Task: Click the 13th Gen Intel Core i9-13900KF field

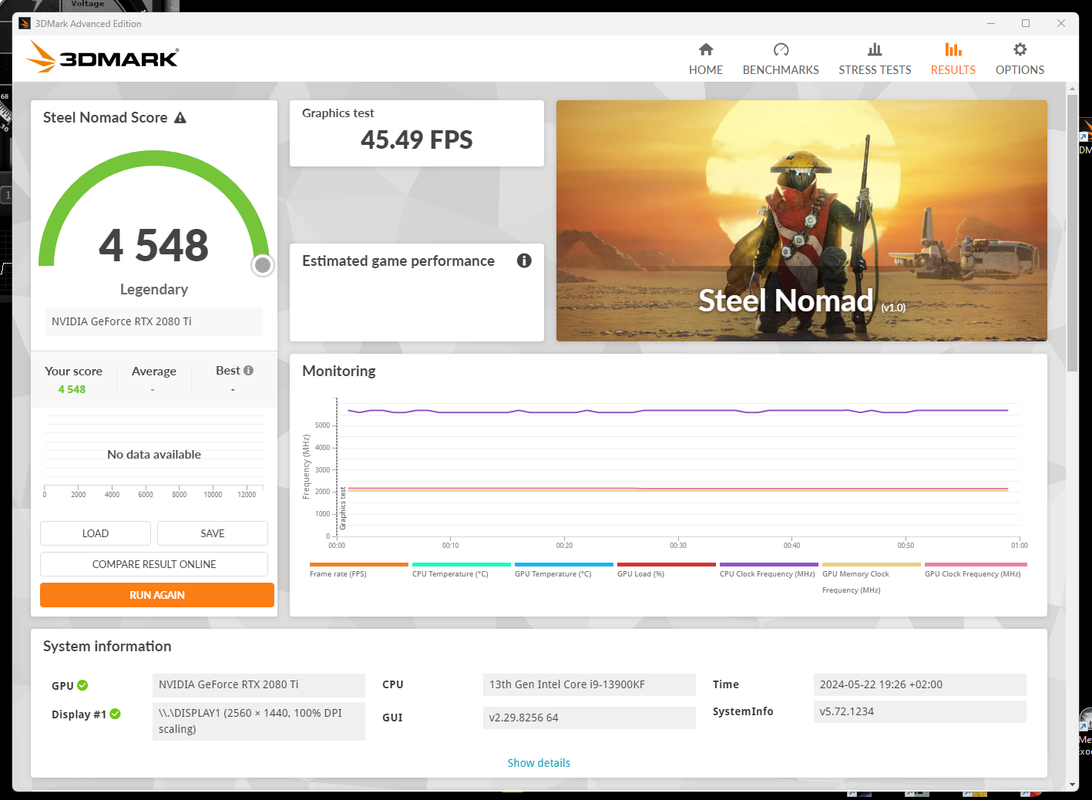Action: [x=589, y=684]
